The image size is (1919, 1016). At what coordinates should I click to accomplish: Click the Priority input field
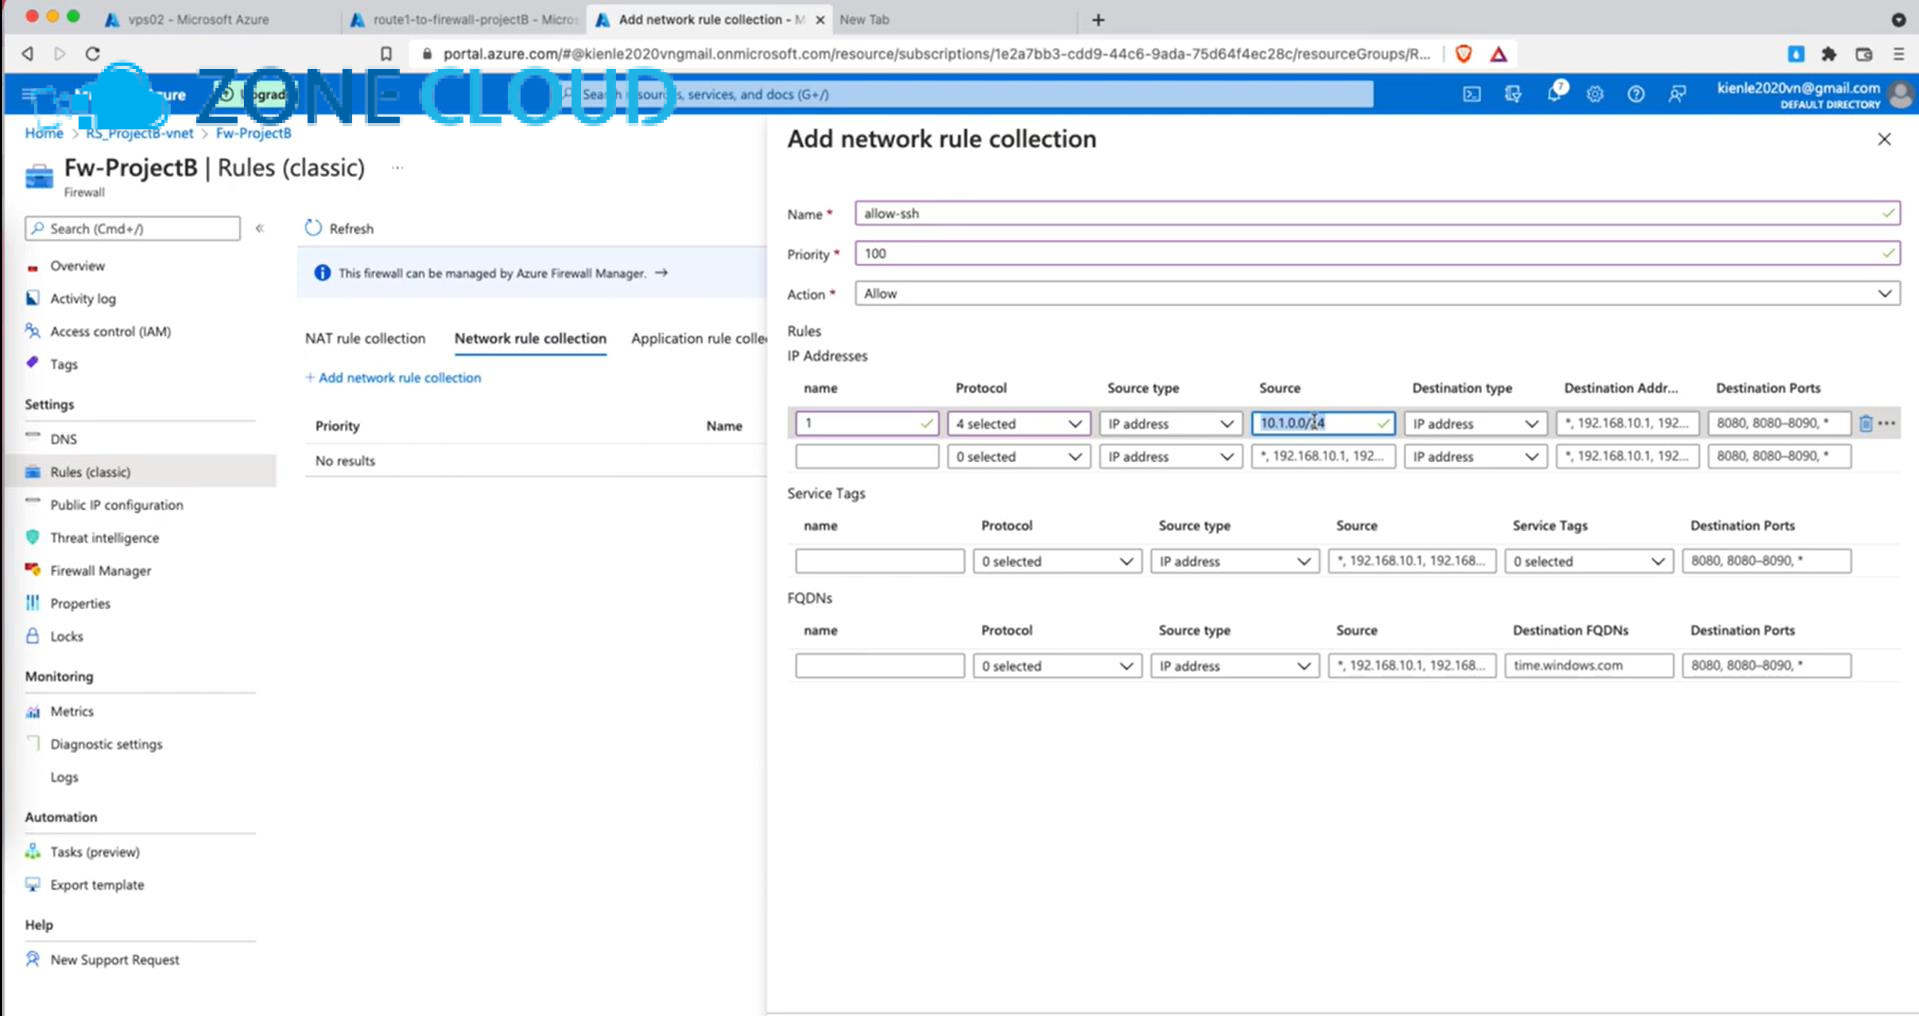coord(1376,254)
